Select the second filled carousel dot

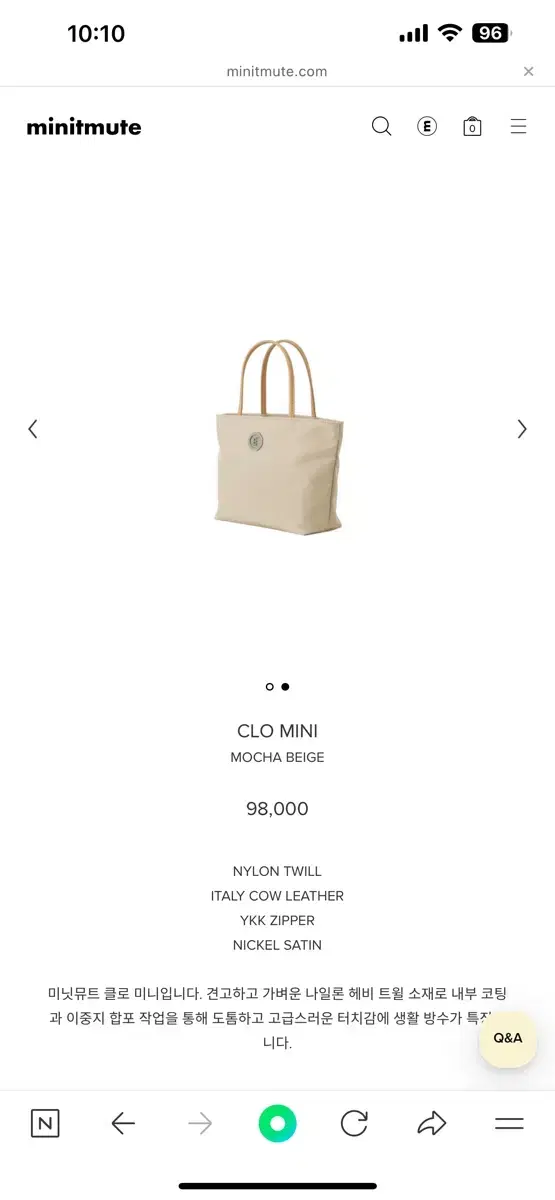[285, 687]
